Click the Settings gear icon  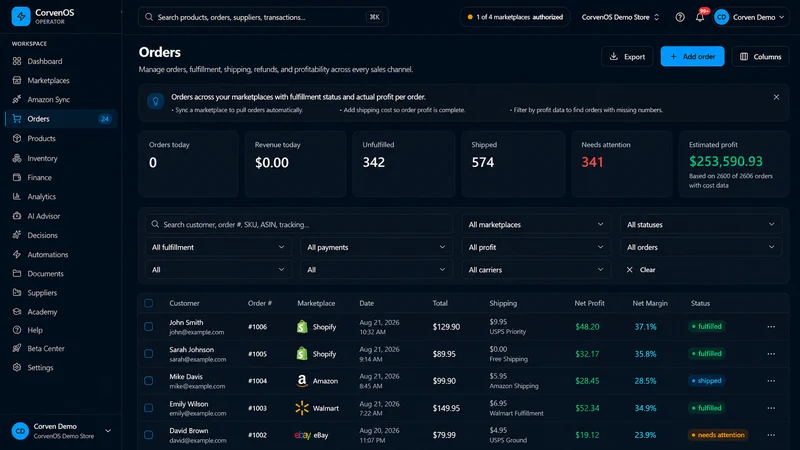click(x=17, y=367)
